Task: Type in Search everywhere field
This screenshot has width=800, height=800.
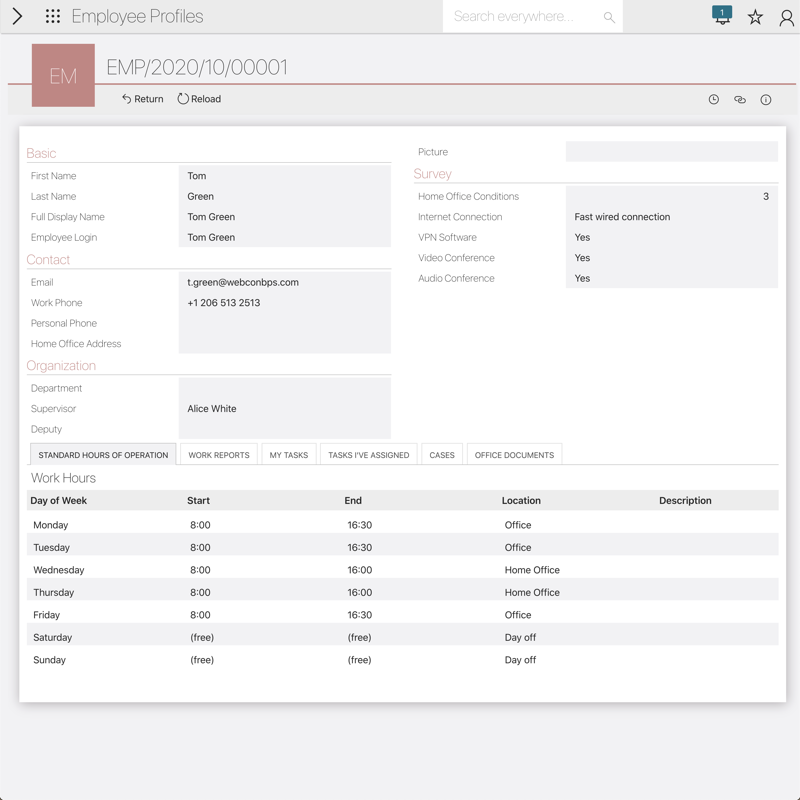Action: click(x=520, y=17)
